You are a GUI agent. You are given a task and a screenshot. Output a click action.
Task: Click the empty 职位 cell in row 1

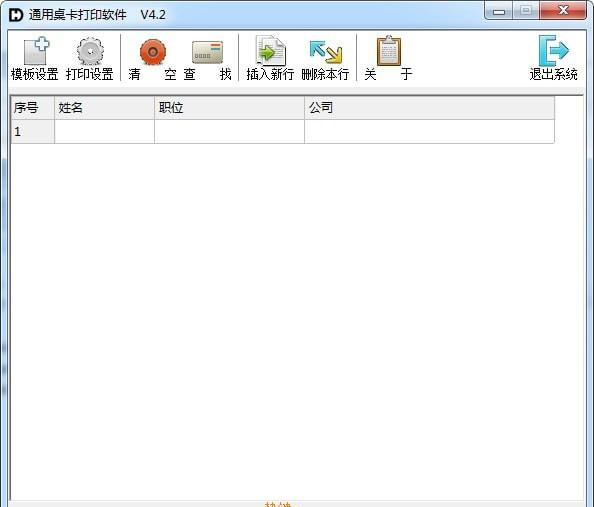point(230,131)
